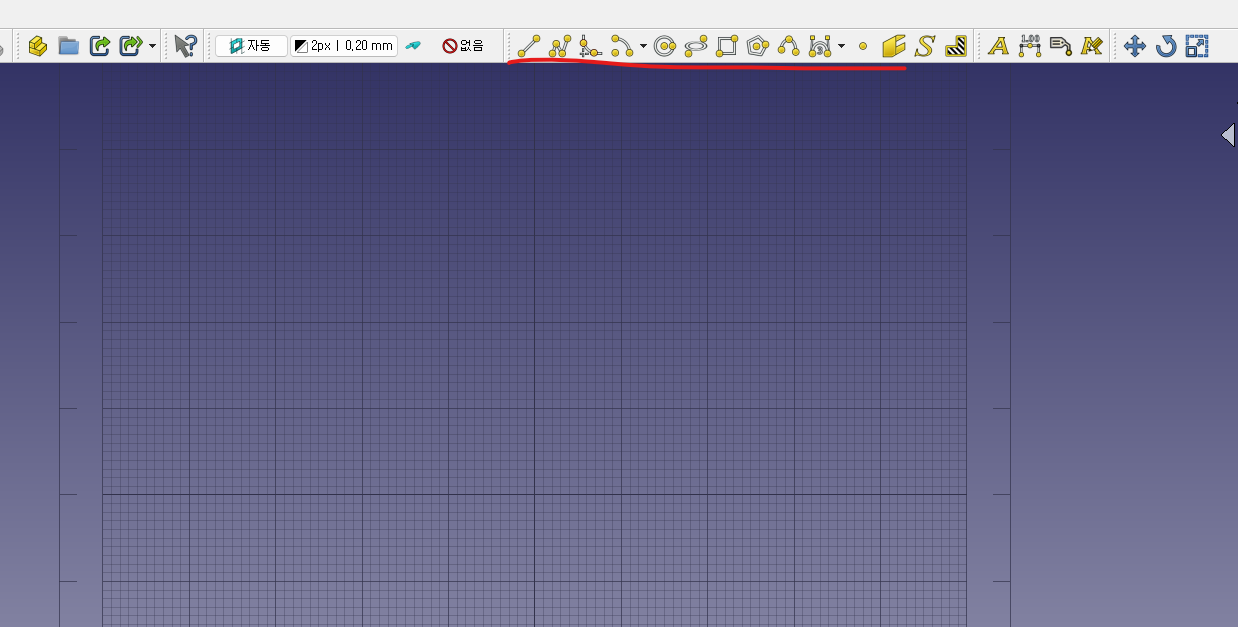The image size is (1238, 627).
Task: Select the Facebinder tool
Action: click(894, 46)
